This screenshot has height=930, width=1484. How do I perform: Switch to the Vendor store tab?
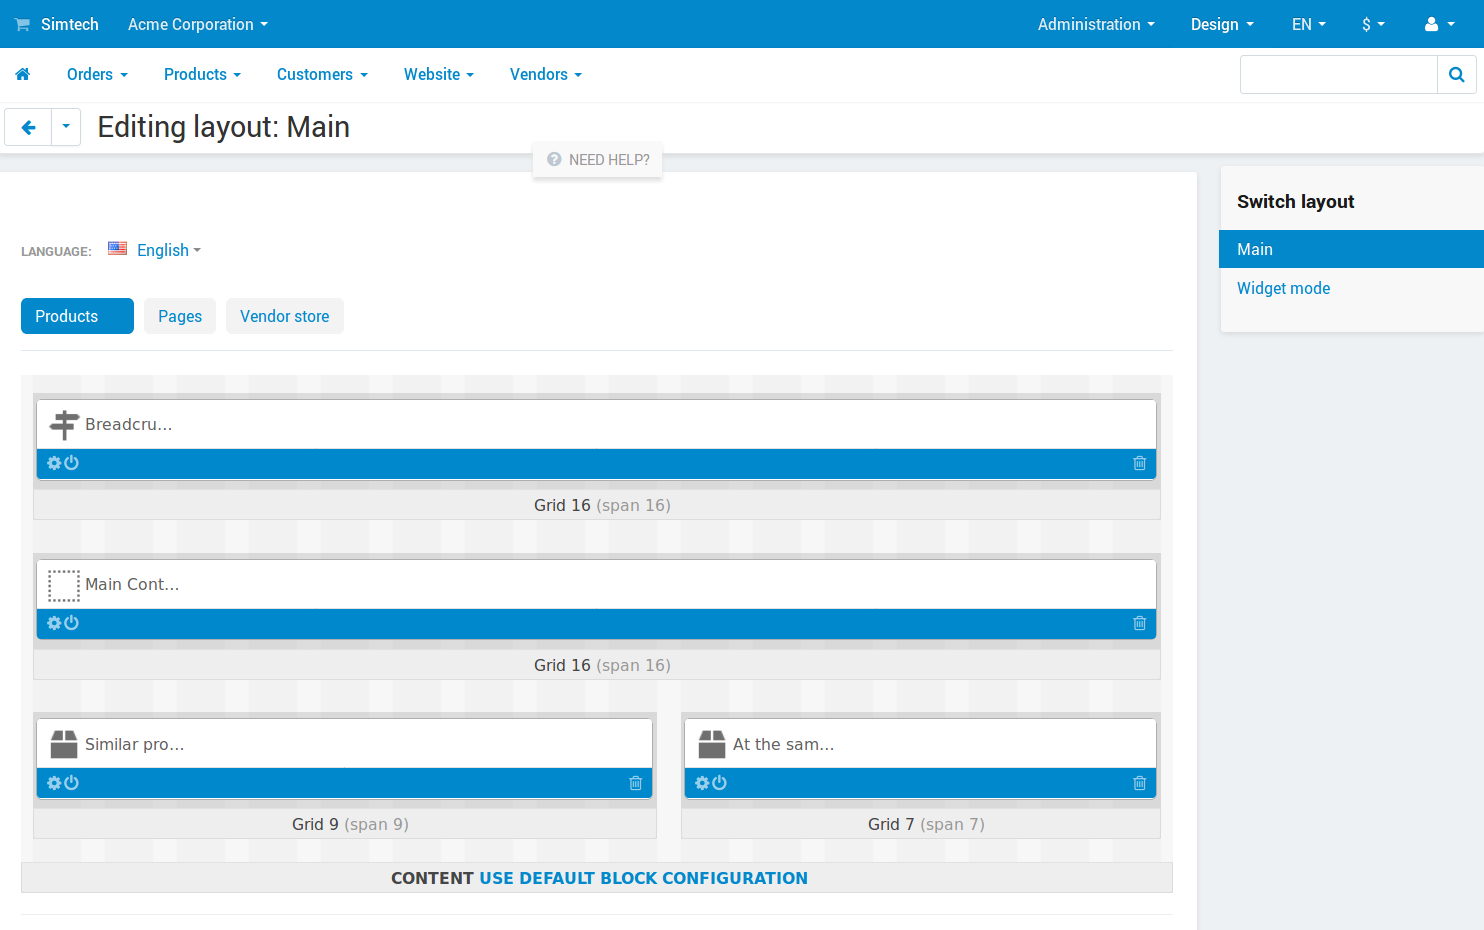(x=285, y=316)
